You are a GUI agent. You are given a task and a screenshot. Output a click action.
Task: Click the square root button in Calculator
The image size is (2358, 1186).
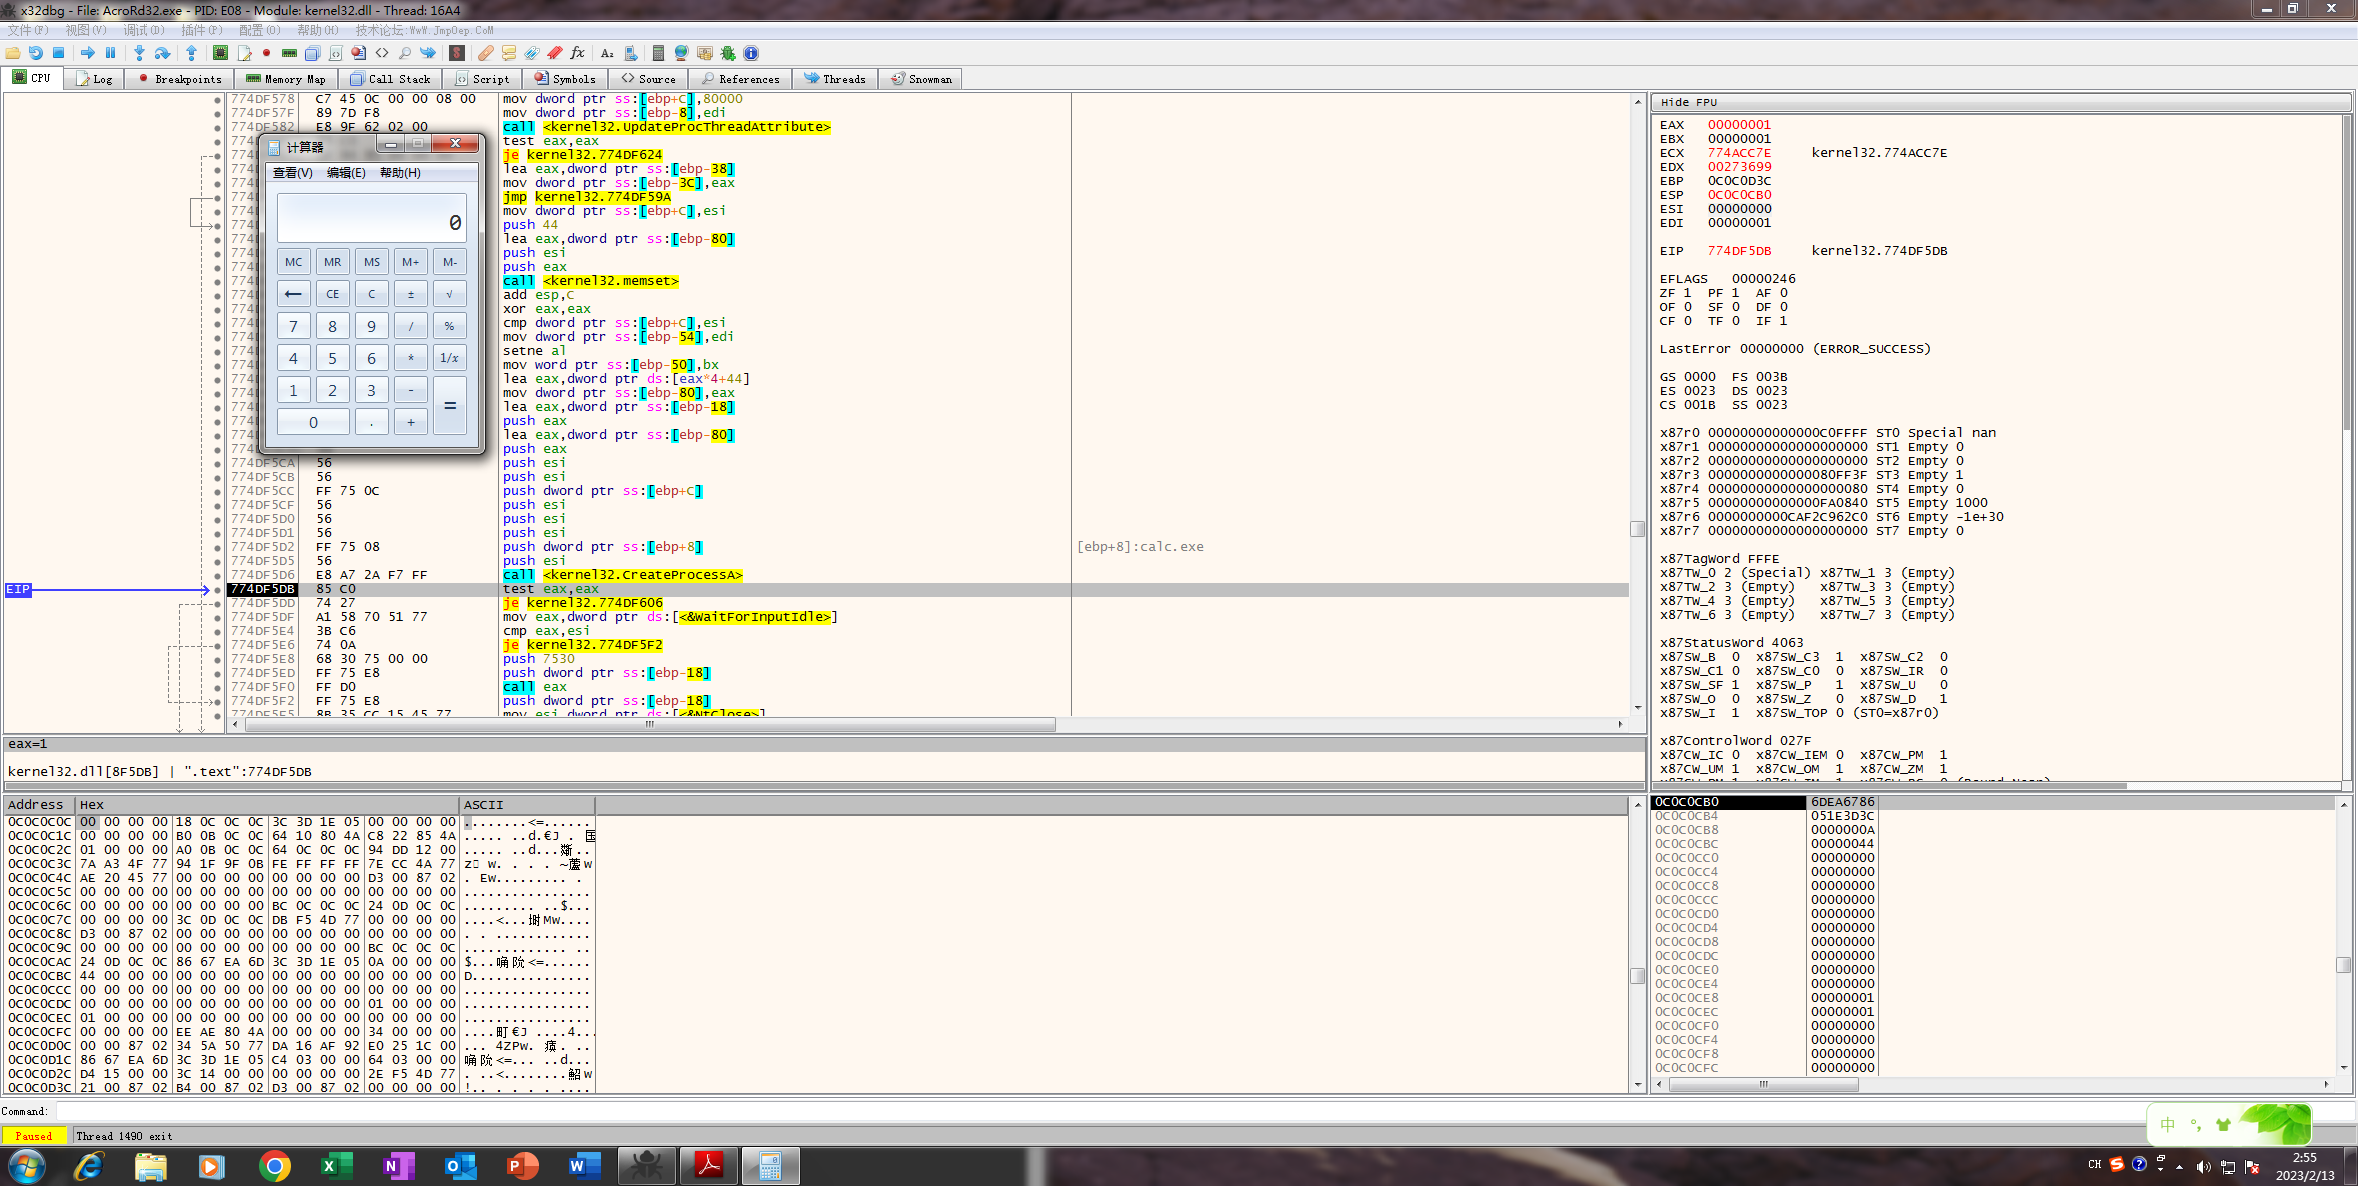coord(449,294)
